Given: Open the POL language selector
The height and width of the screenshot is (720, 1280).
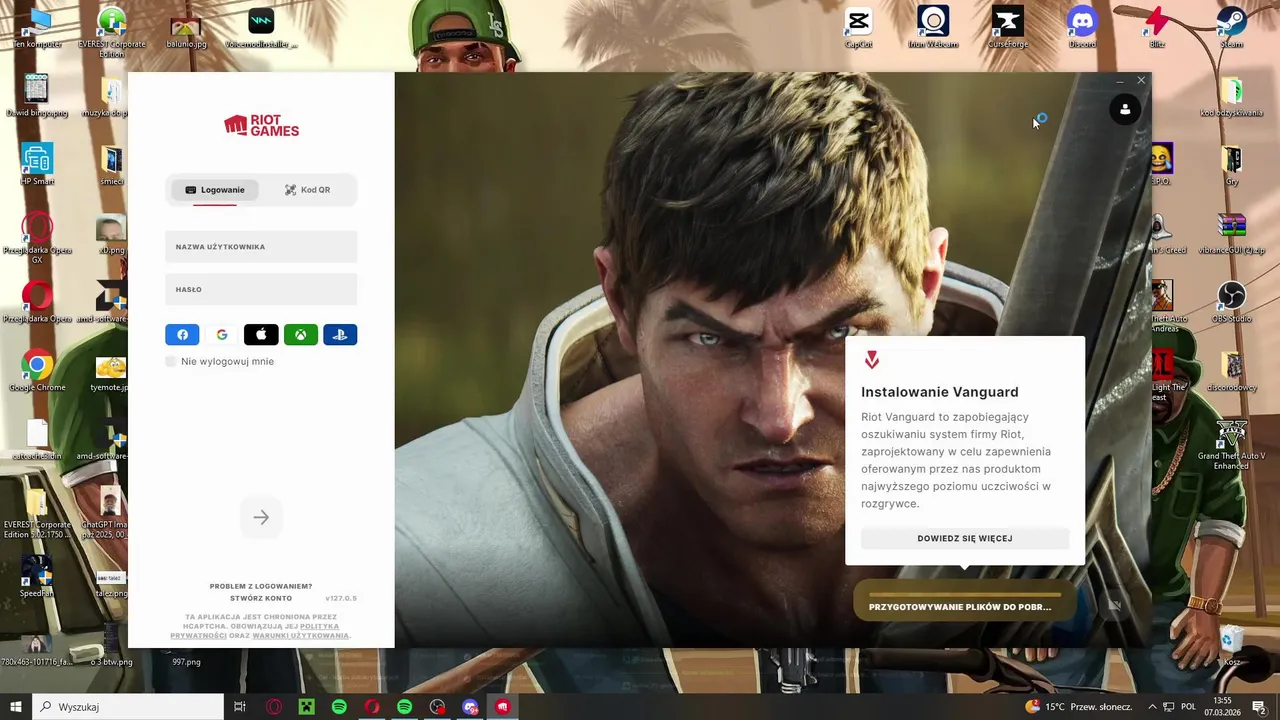Looking at the screenshot, I should pyautogui.click(x=1188, y=707).
